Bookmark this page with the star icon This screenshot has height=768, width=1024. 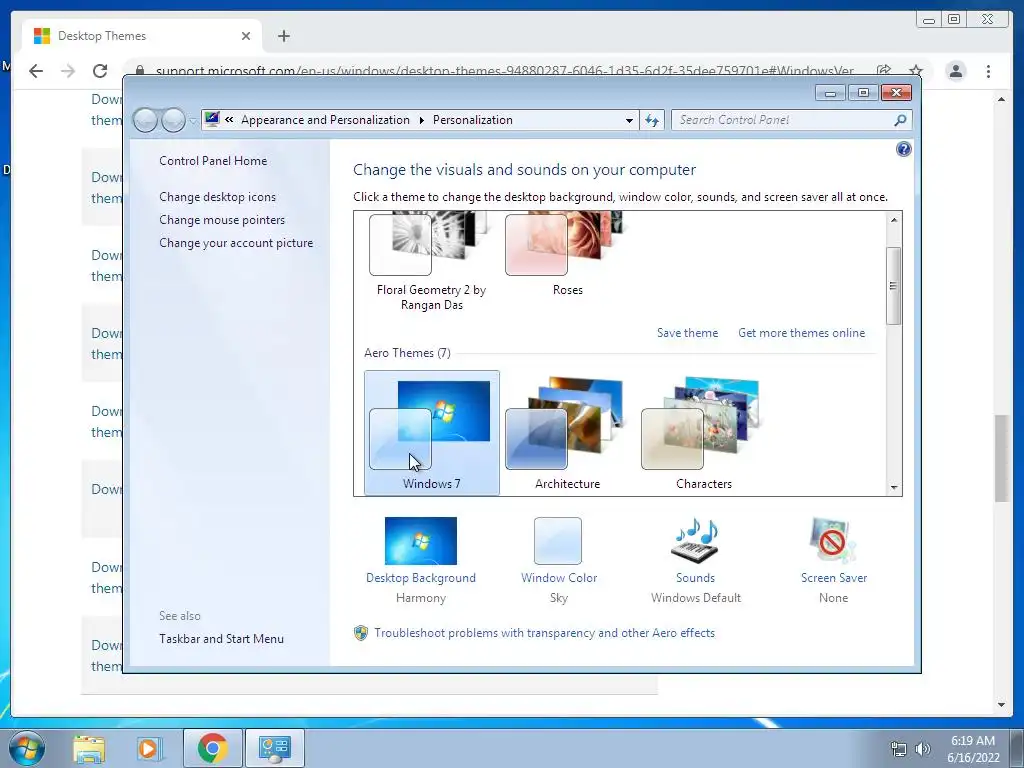tap(916, 71)
